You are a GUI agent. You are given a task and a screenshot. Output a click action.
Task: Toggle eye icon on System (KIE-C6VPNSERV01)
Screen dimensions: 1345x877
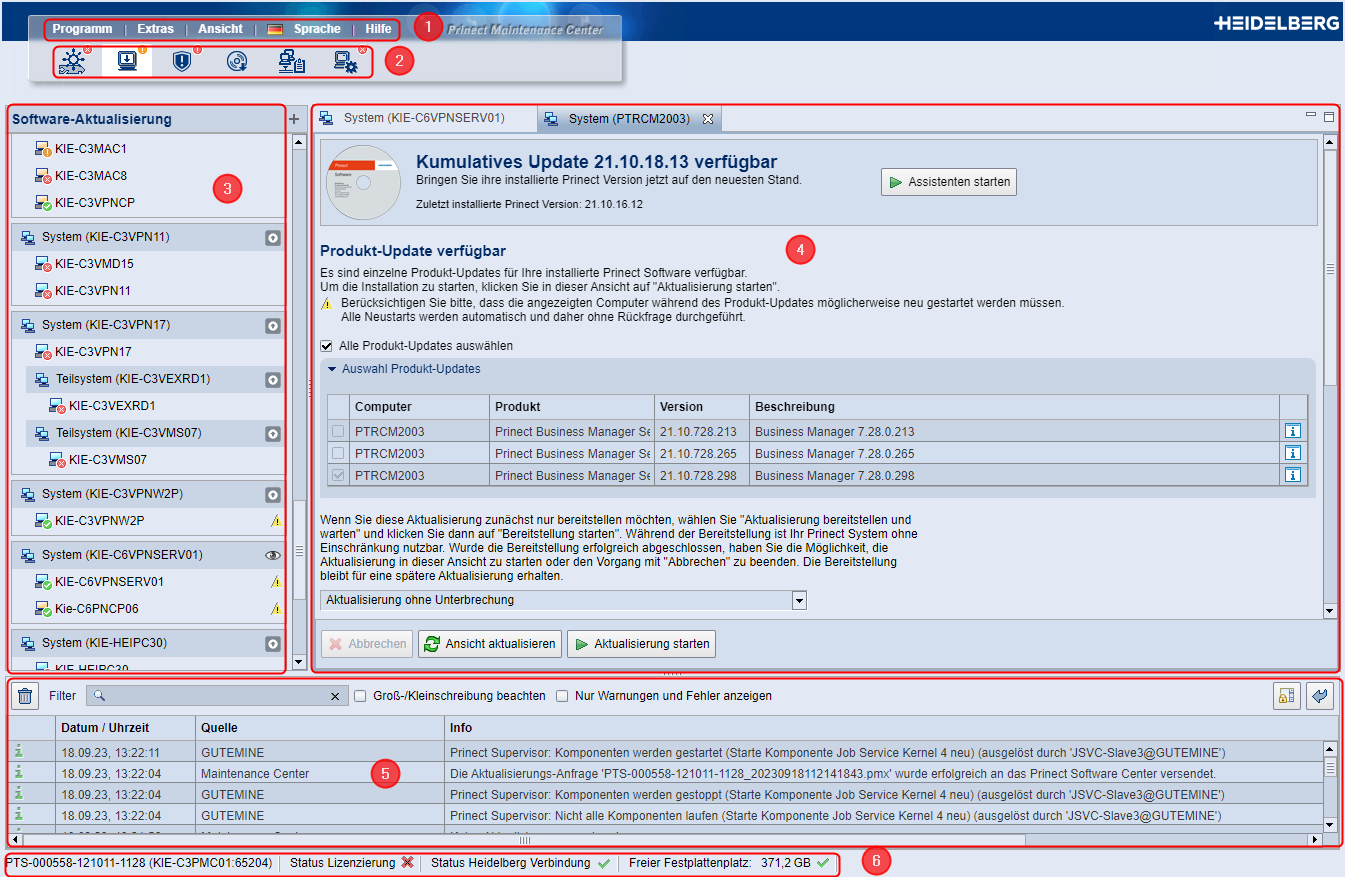273,555
